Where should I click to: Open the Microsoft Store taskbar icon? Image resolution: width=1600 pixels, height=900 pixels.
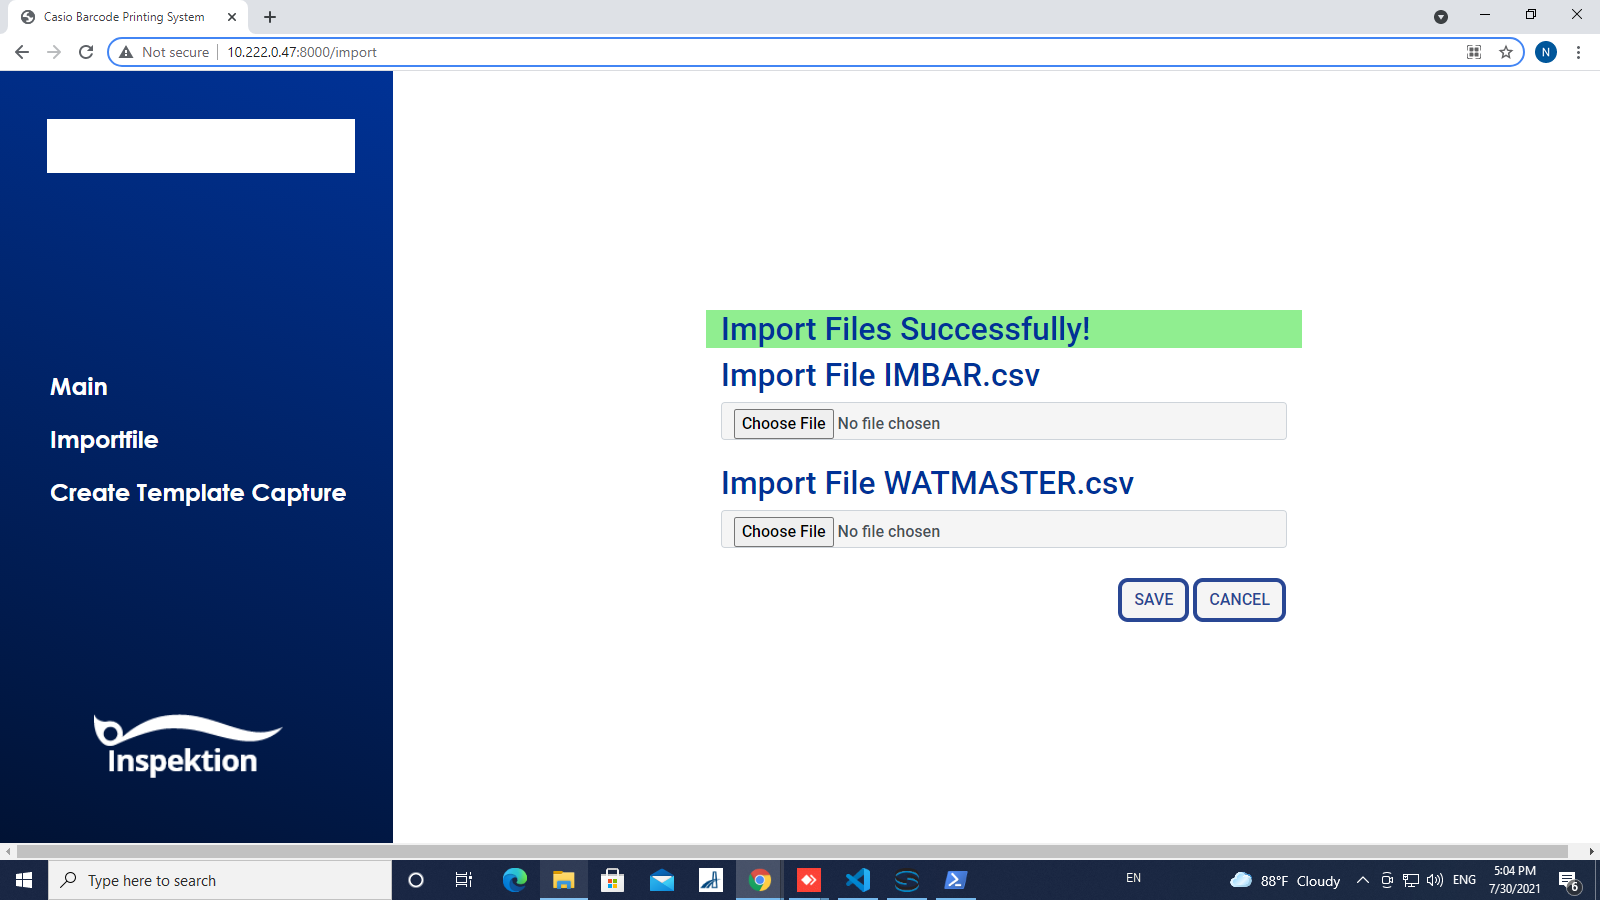pos(612,880)
